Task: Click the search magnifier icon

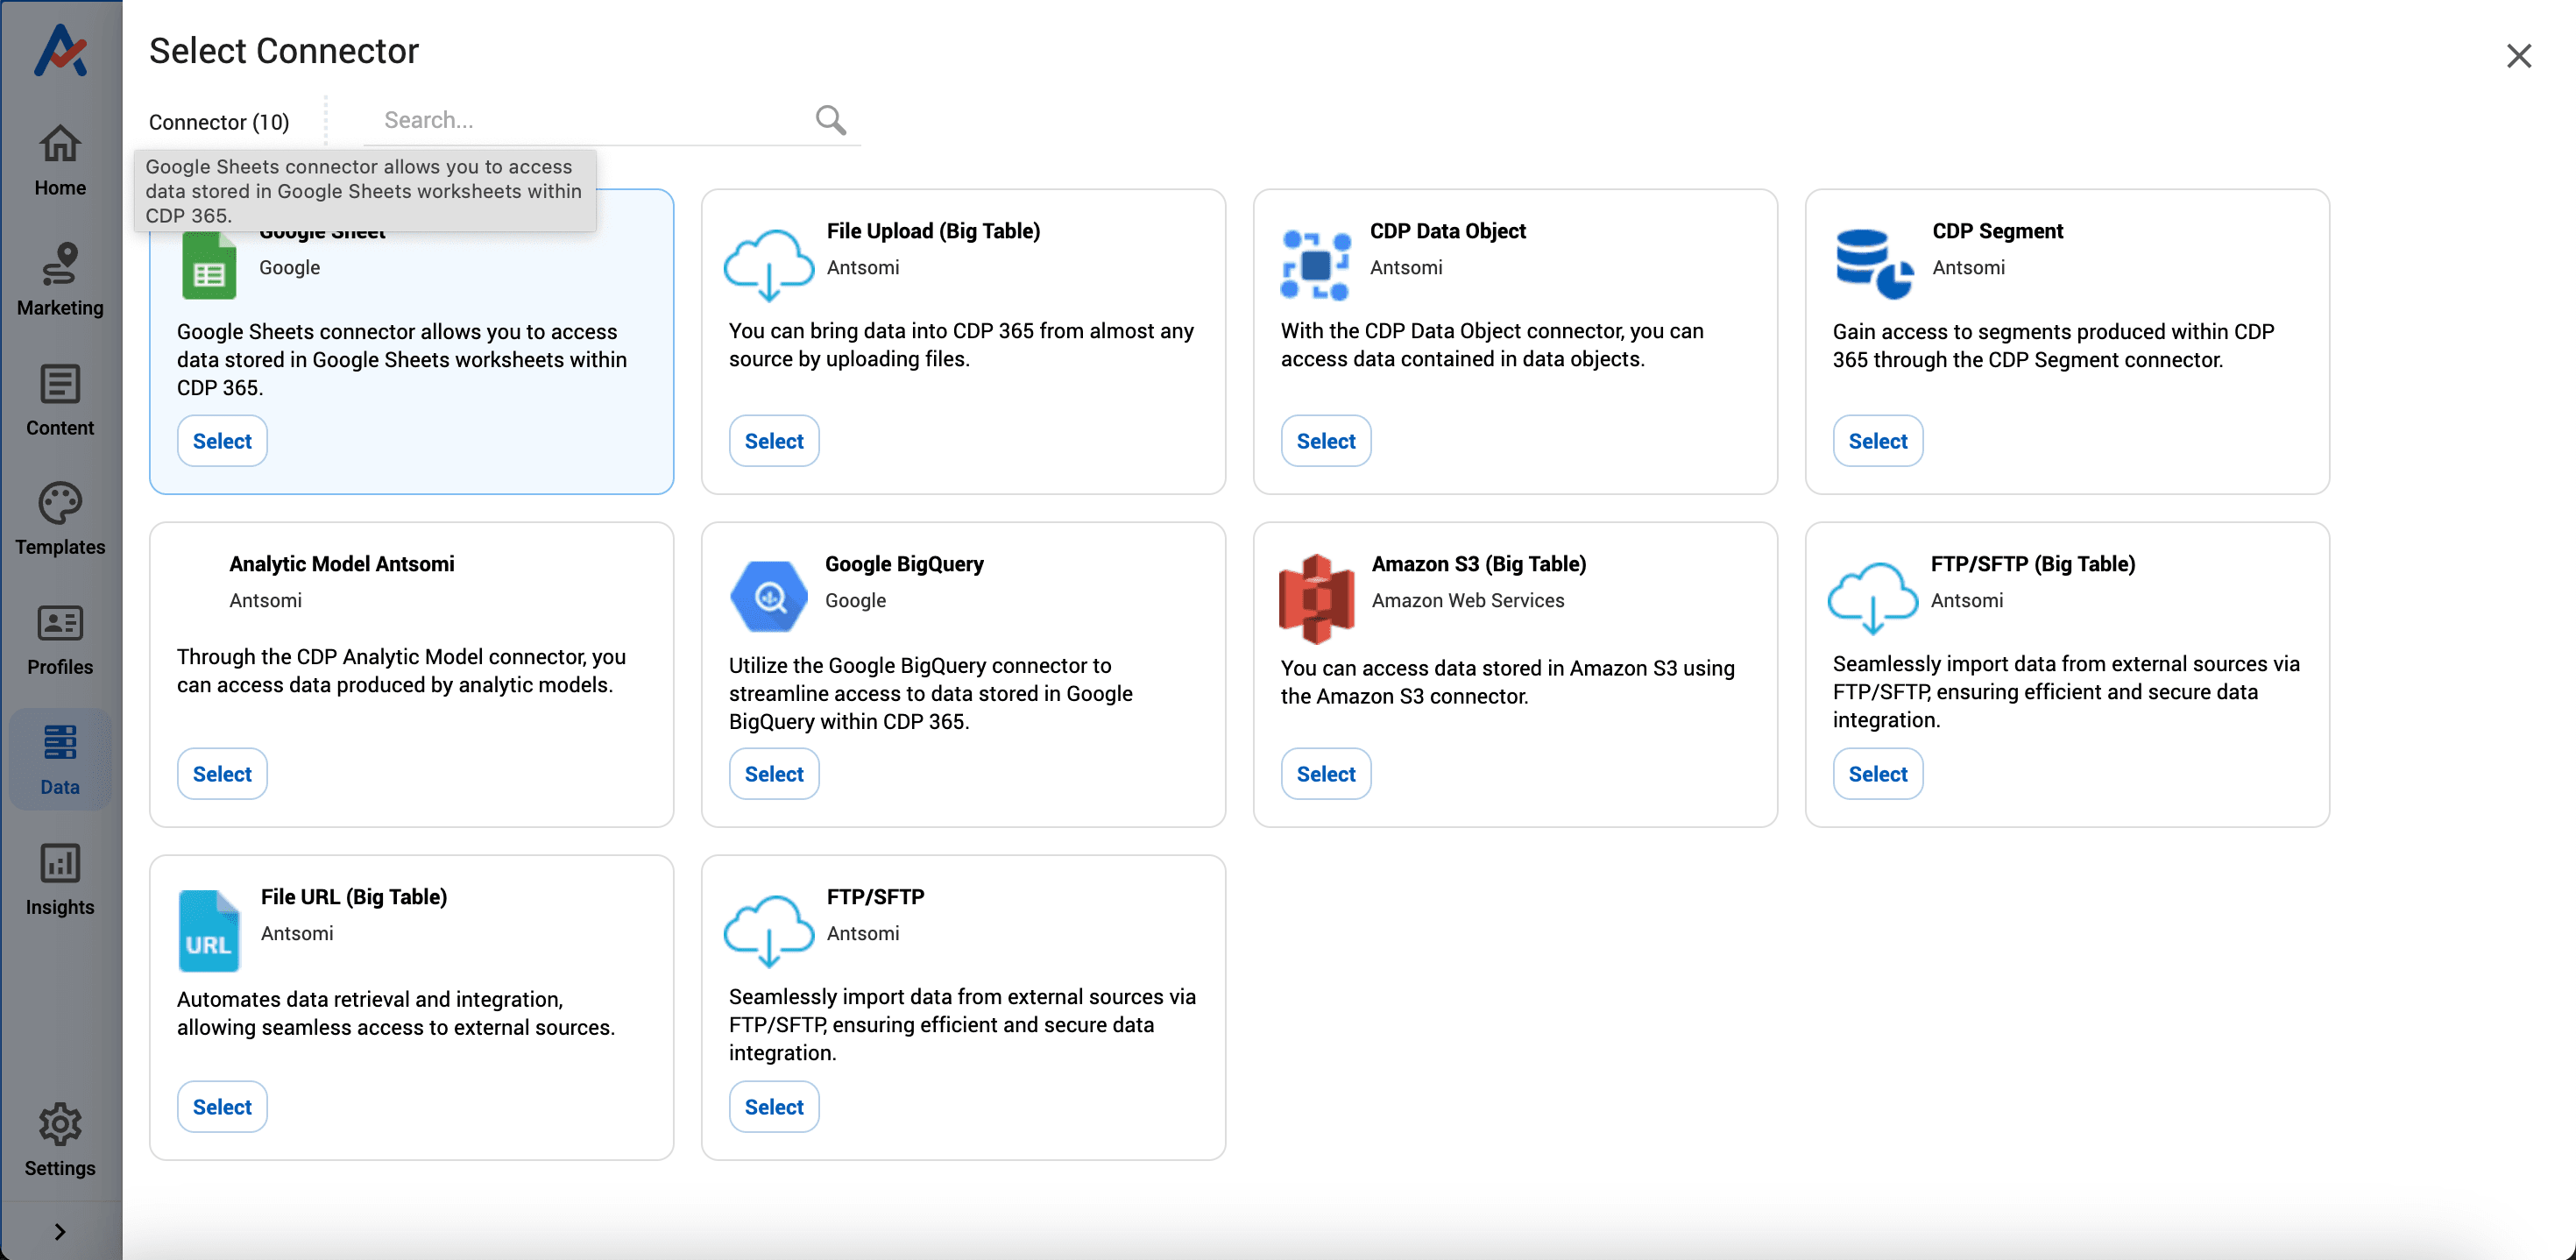Action: (830, 120)
